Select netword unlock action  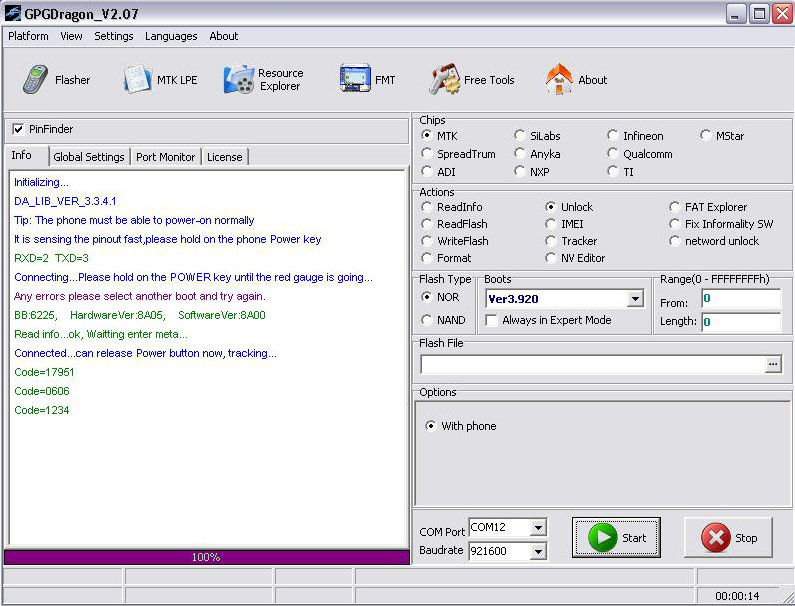674,241
